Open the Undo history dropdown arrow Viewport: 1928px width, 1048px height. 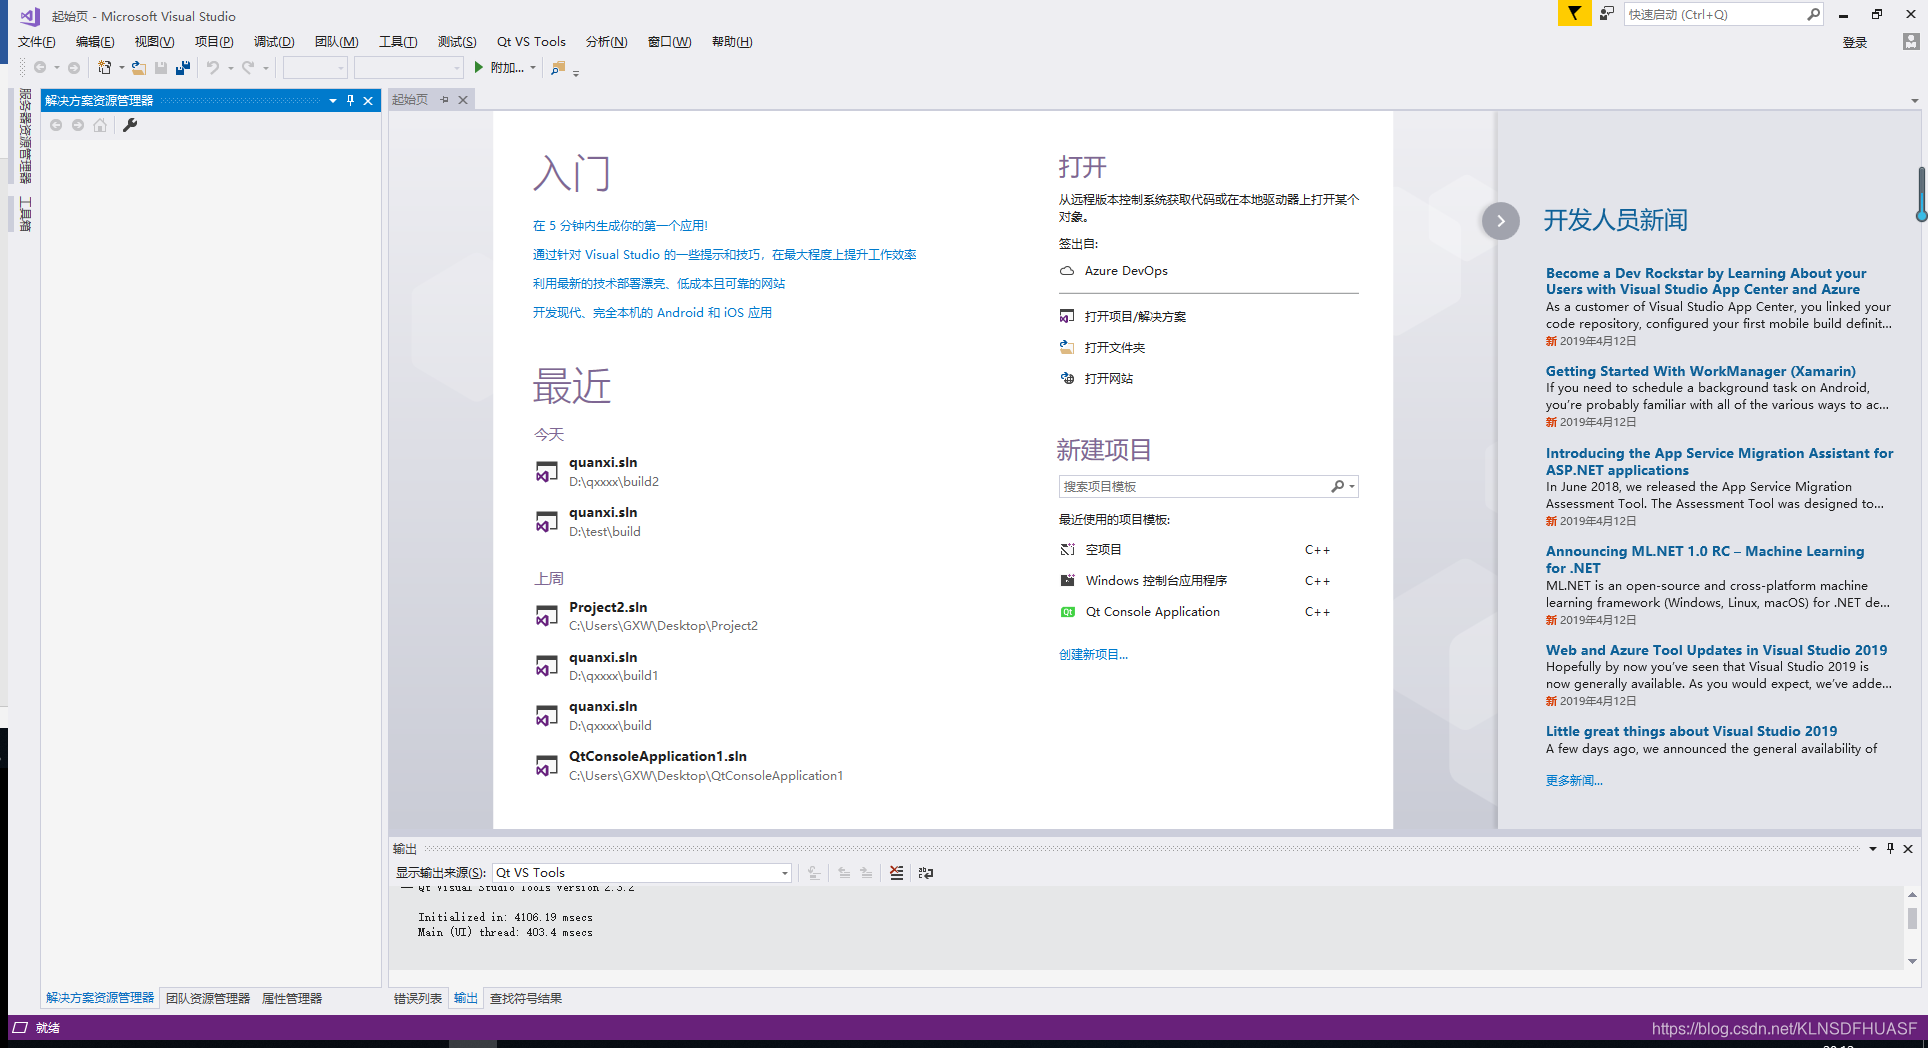pyautogui.click(x=230, y=68)
